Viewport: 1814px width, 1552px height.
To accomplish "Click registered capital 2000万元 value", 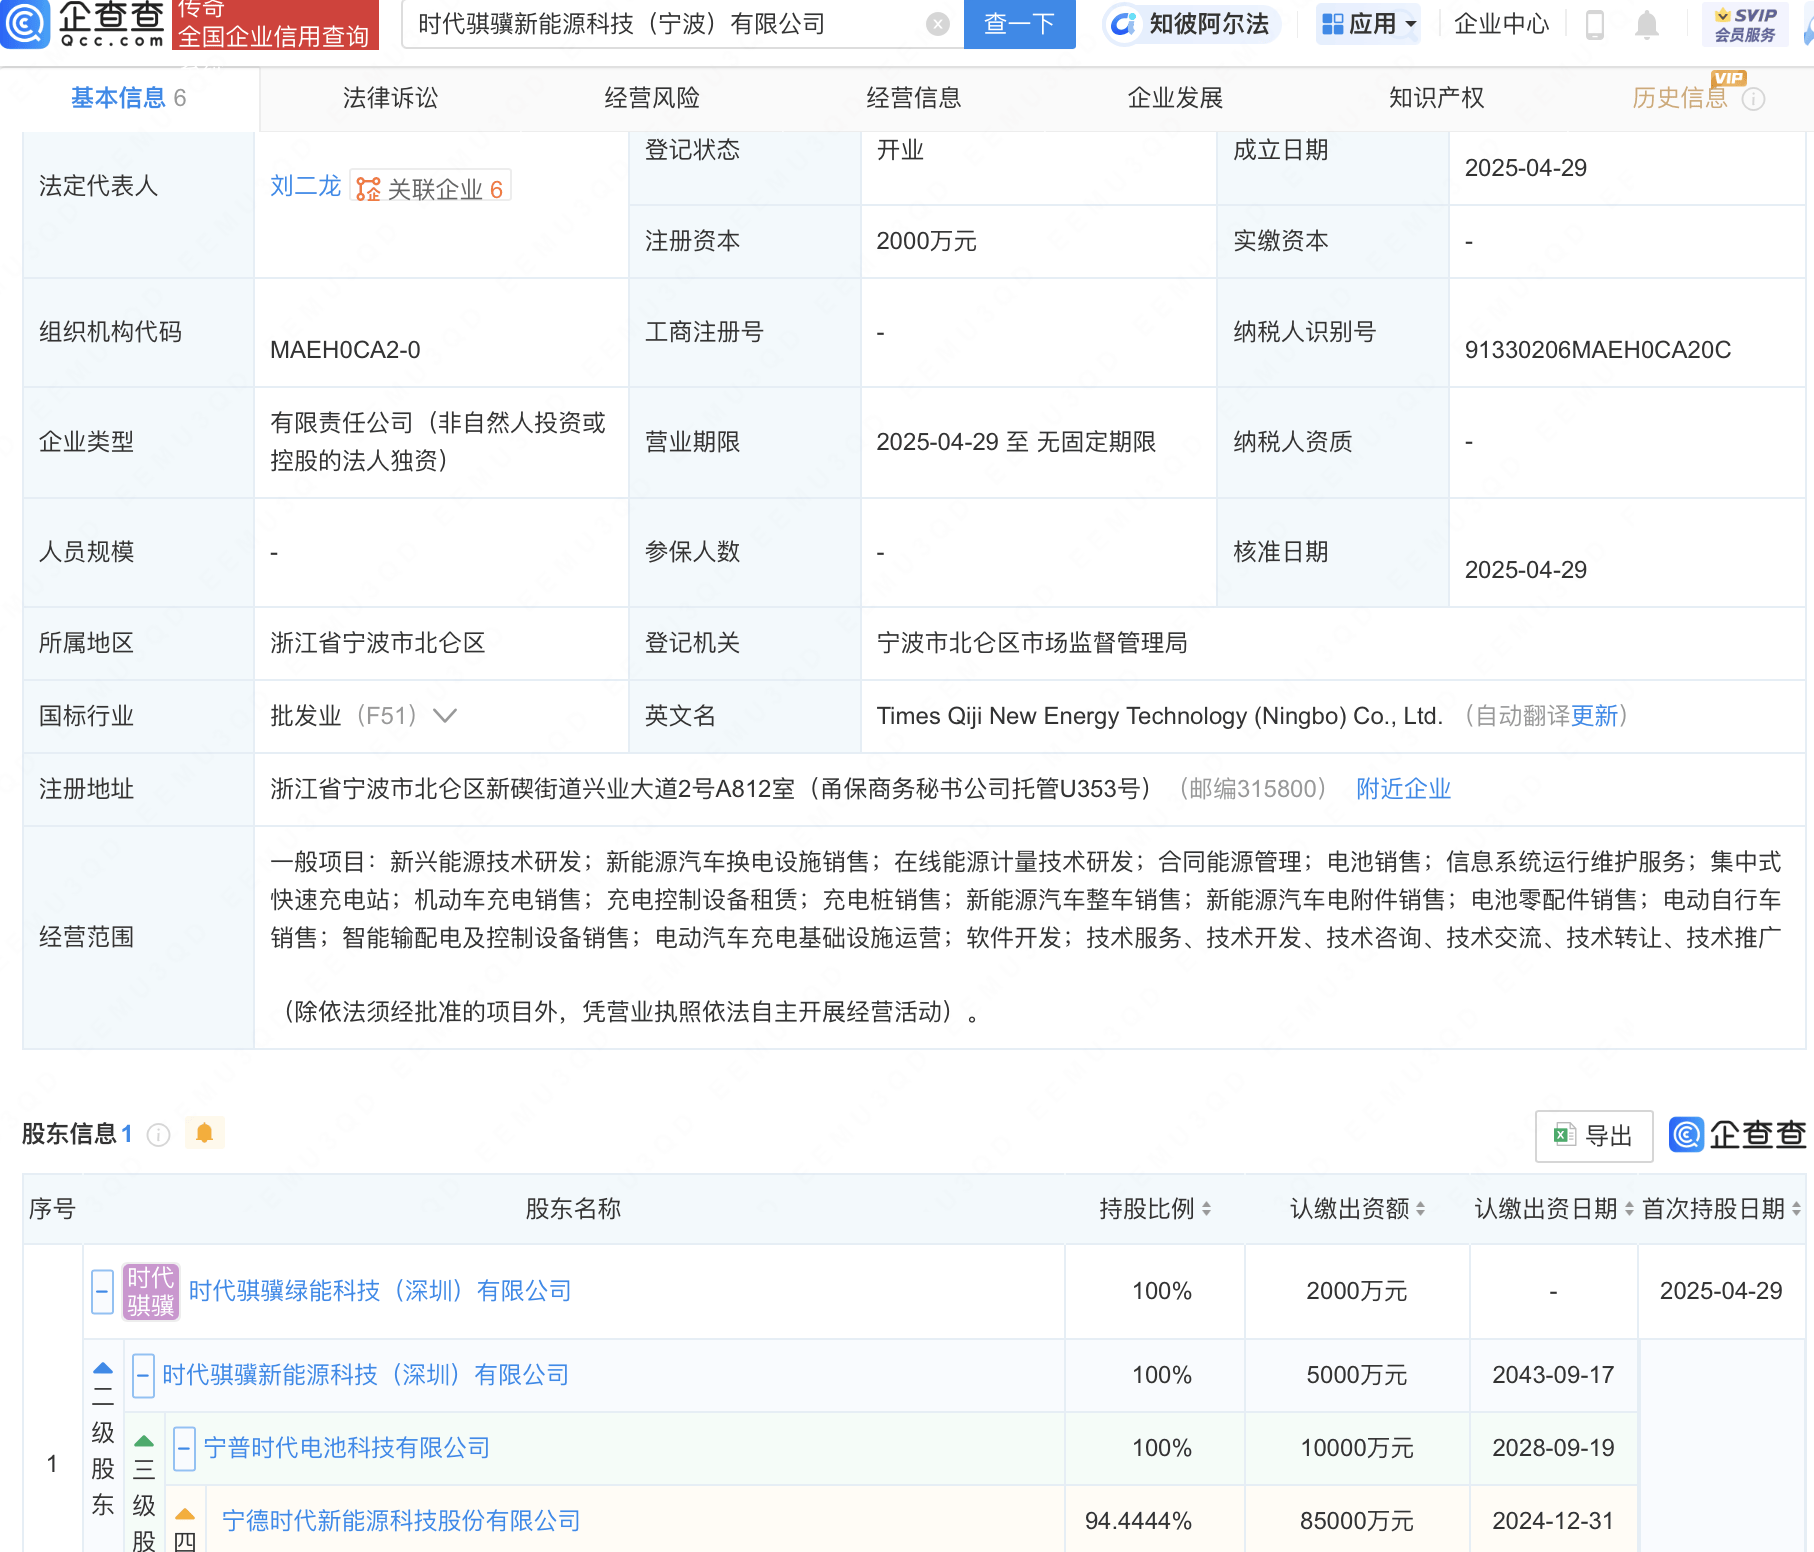I will coord(926,241).
